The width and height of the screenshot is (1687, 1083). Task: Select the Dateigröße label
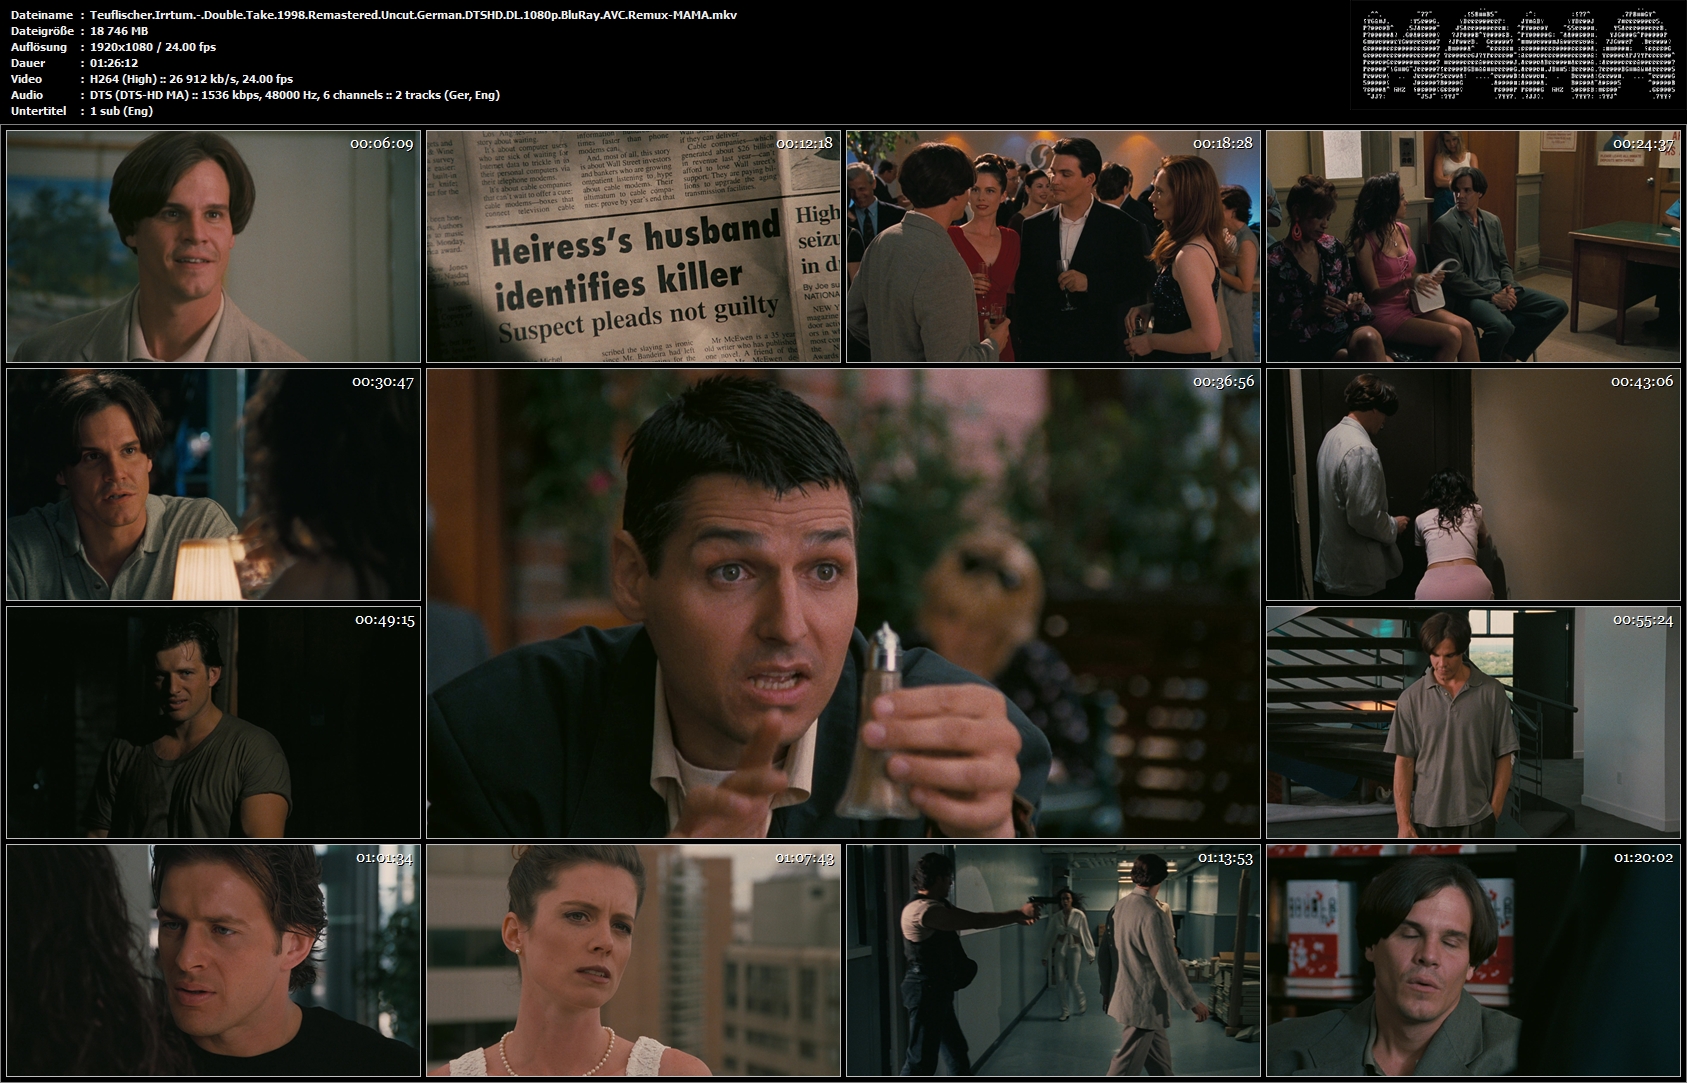point(40,31)
